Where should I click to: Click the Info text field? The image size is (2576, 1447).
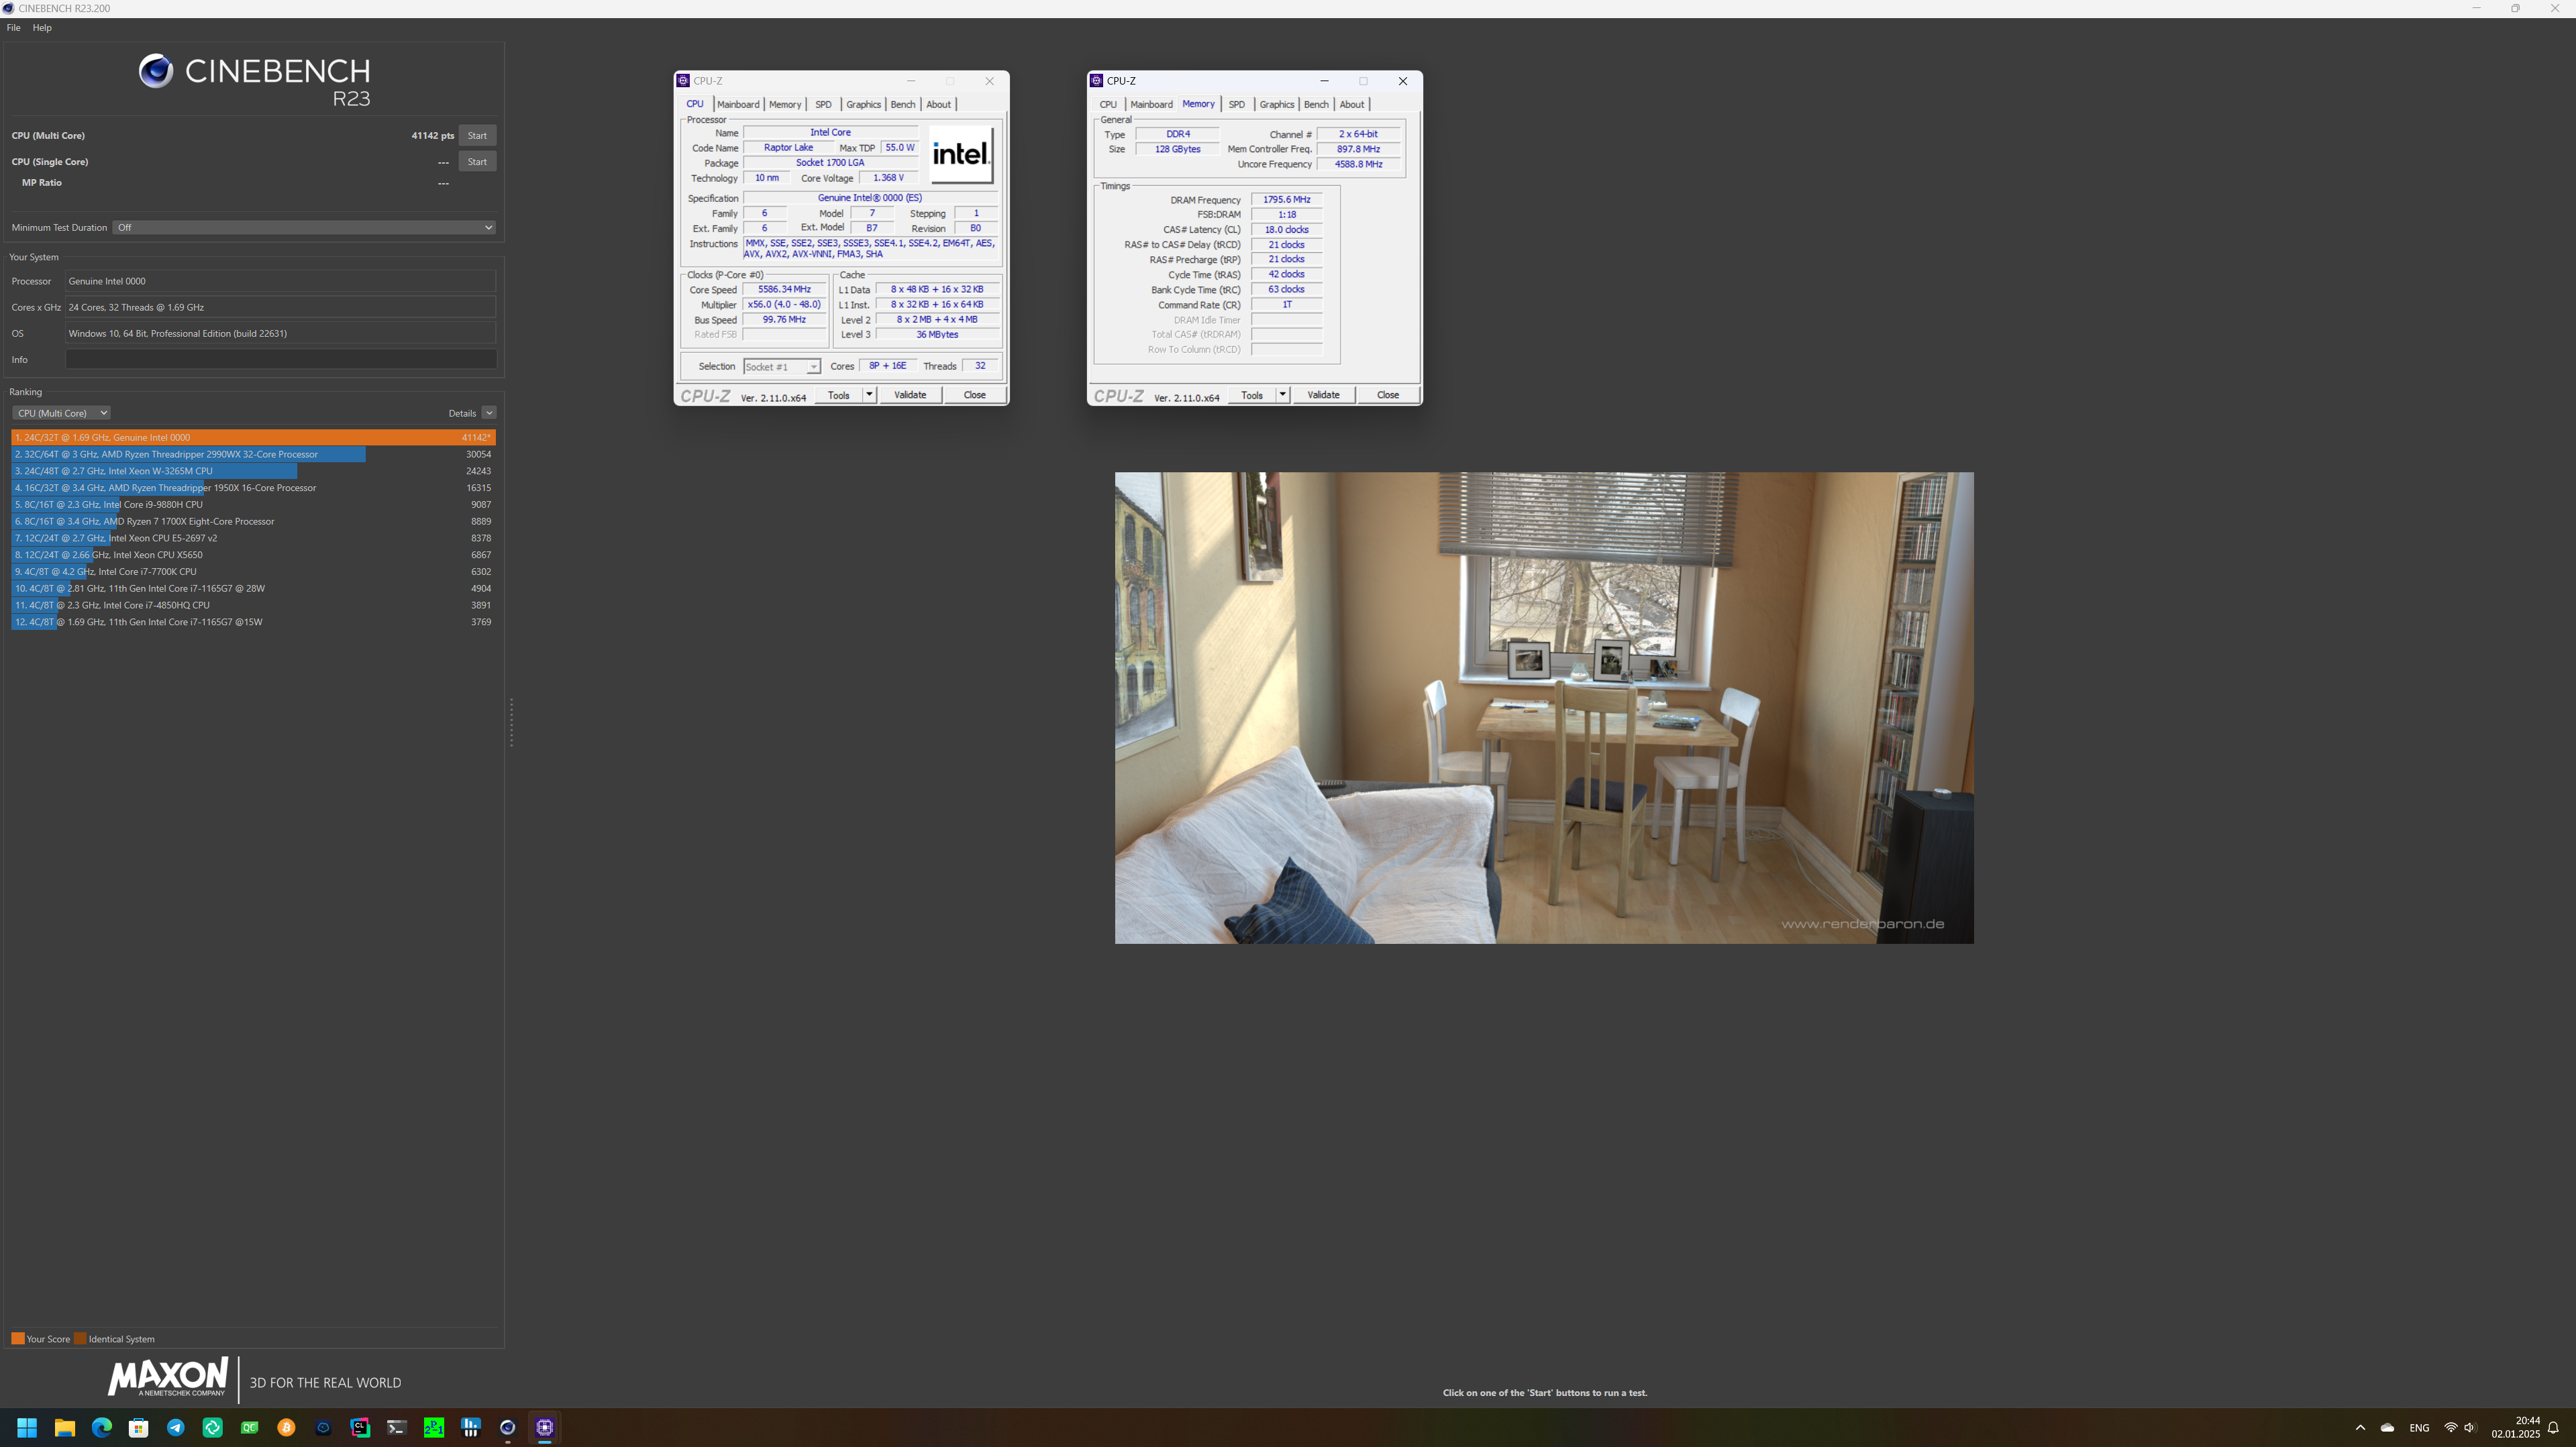281,359
